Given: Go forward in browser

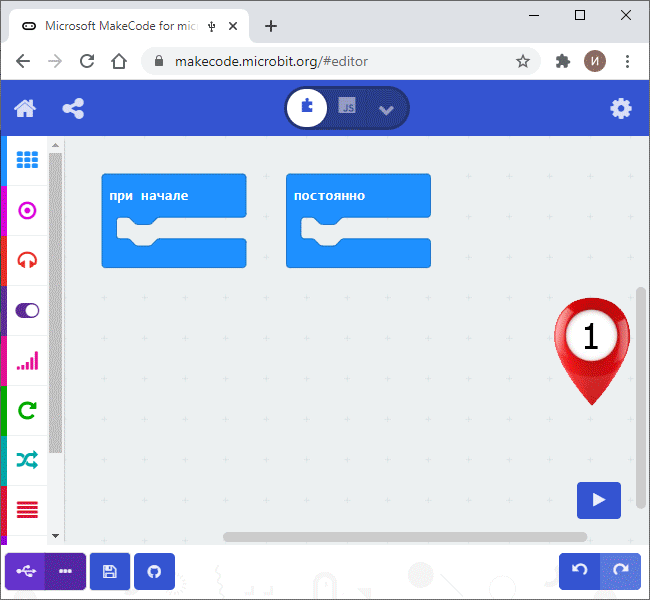Looking at the screenshot, I should tap(55, 61).
